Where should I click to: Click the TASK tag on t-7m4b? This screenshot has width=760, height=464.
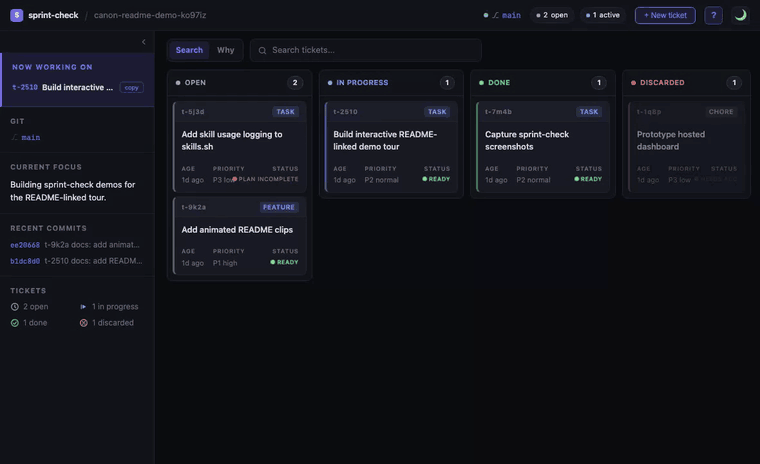click(x=589, y=112)
